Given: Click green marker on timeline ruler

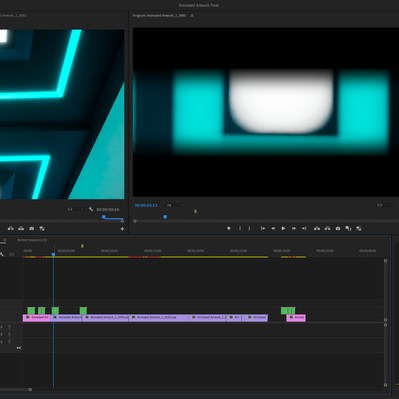Looking at the screenshot, I should (x=82, y=246).
